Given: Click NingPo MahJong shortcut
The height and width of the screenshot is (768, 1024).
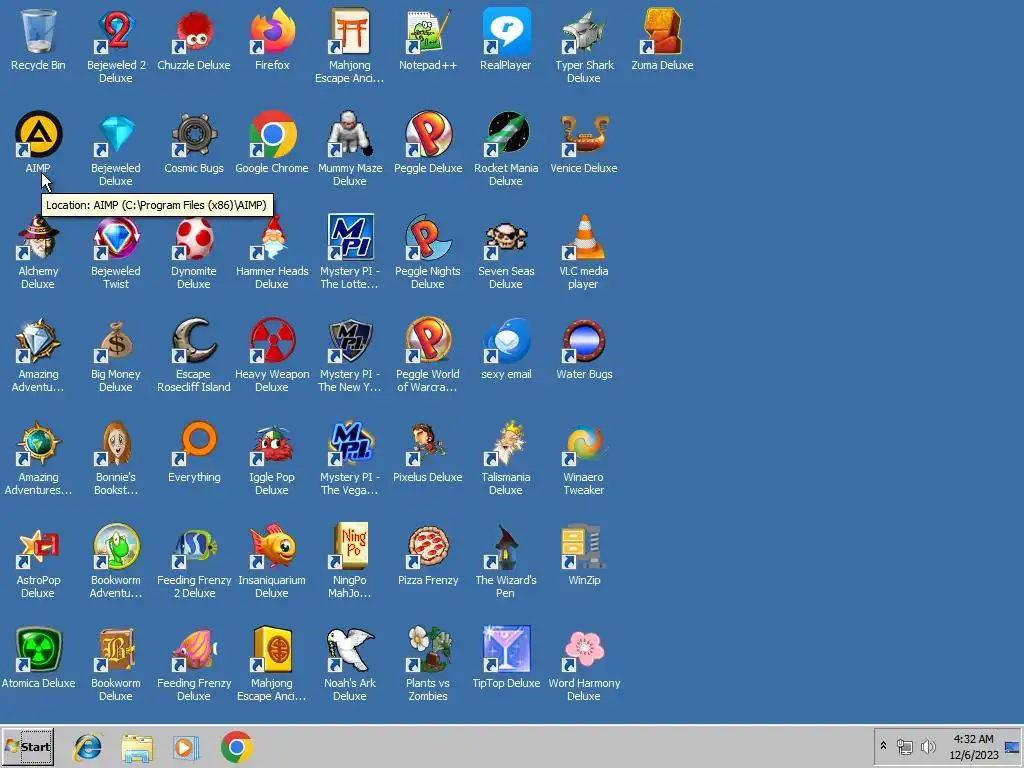Looking at the screenshot, I should click(350, 547).
